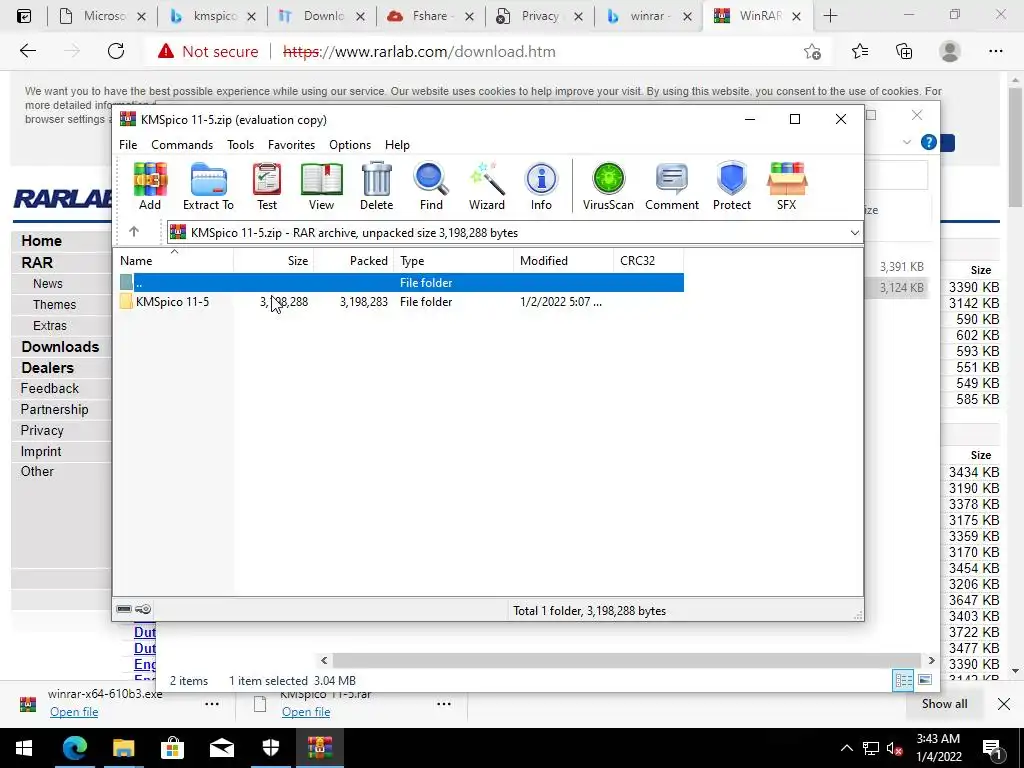Open a new browser tab
This screenshot has height=768, width=1024.
click(x=830, y=16)
